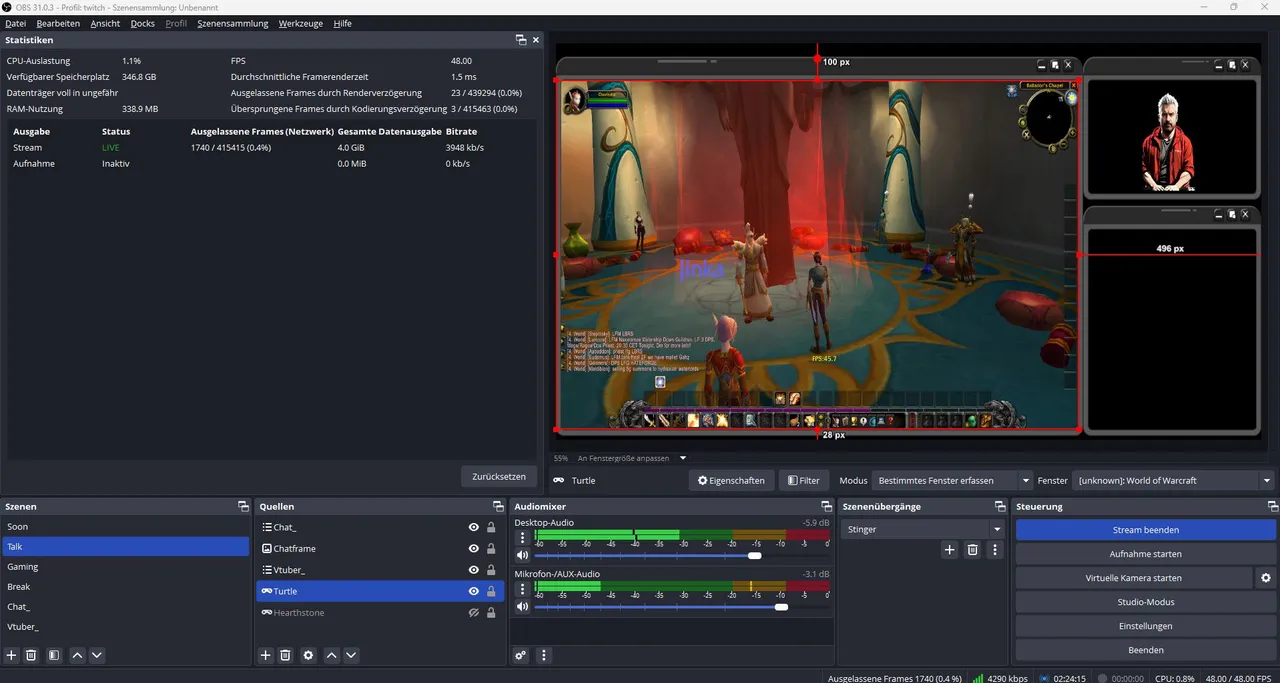Open scene filters icon in Szenen toolbar
Viewport: 1280px width, 683px height.
54,655
